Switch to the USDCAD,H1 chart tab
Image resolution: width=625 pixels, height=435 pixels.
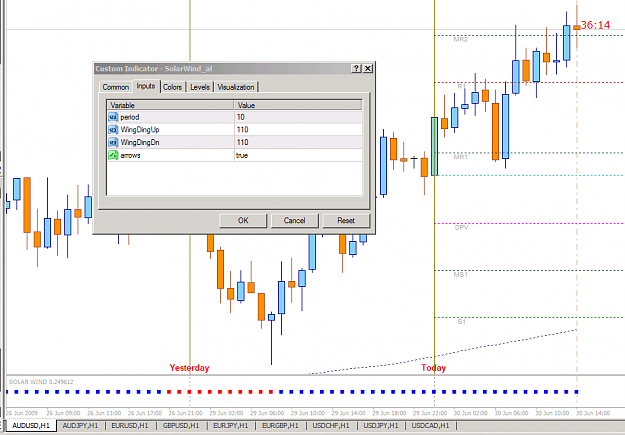tap(431, 426)
